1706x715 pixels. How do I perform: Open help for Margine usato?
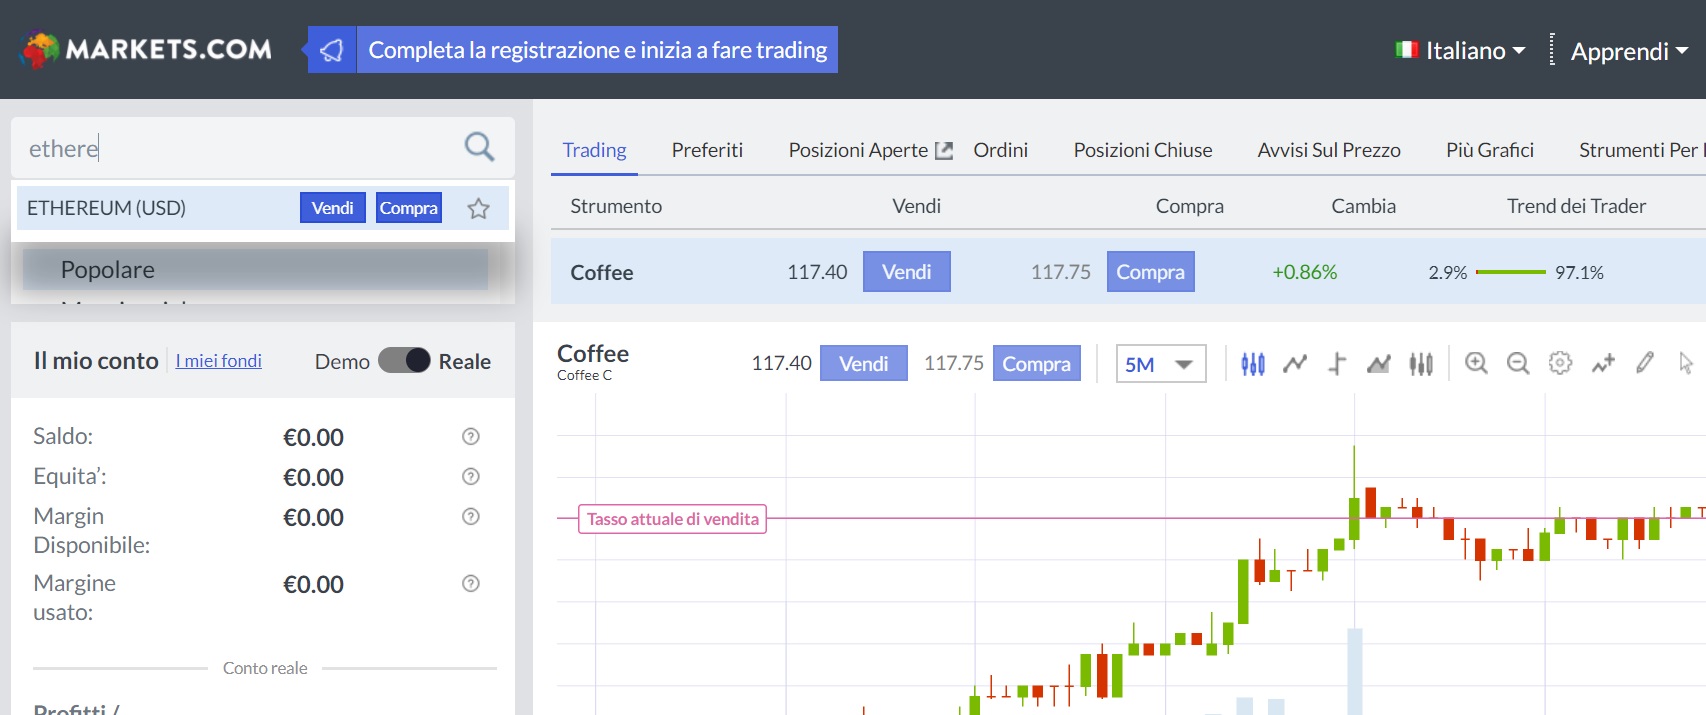point(471,583)
